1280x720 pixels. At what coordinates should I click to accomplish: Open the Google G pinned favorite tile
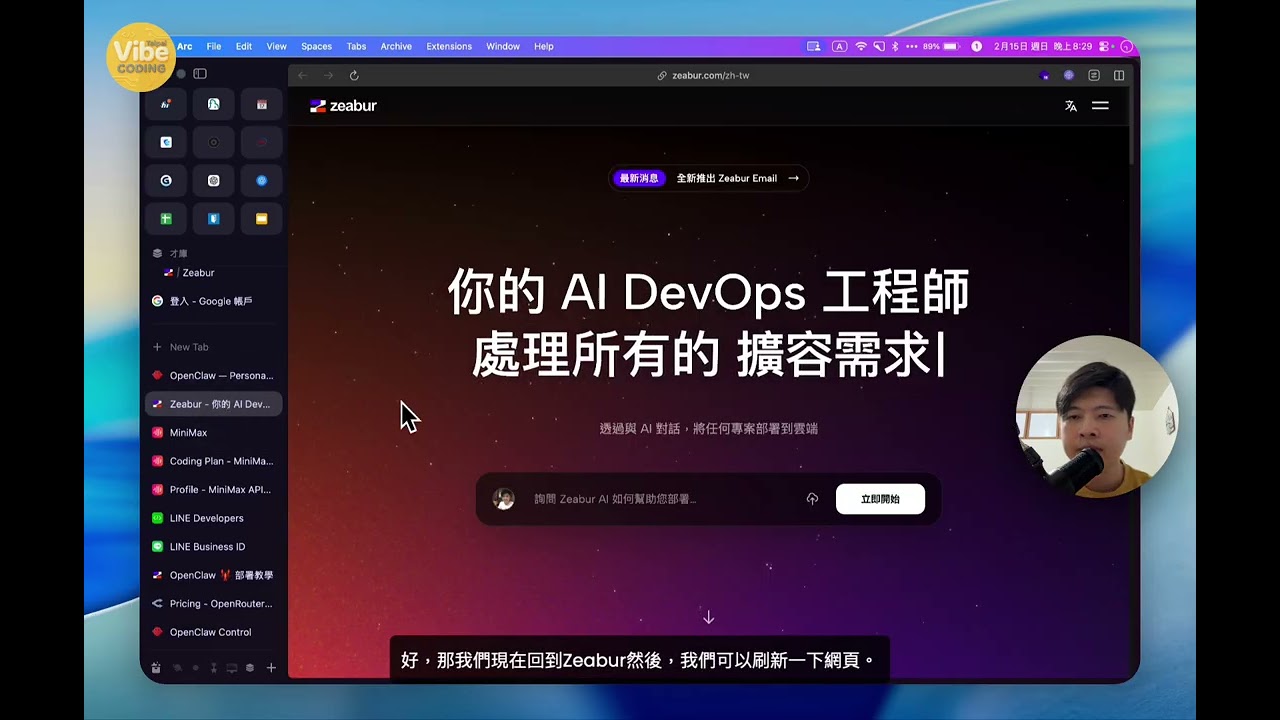click(x=166, y=181)
